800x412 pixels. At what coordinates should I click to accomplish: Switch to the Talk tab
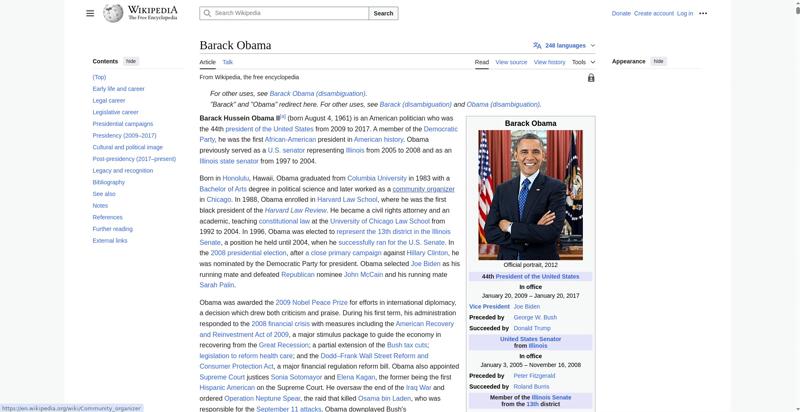click(228, 62)
